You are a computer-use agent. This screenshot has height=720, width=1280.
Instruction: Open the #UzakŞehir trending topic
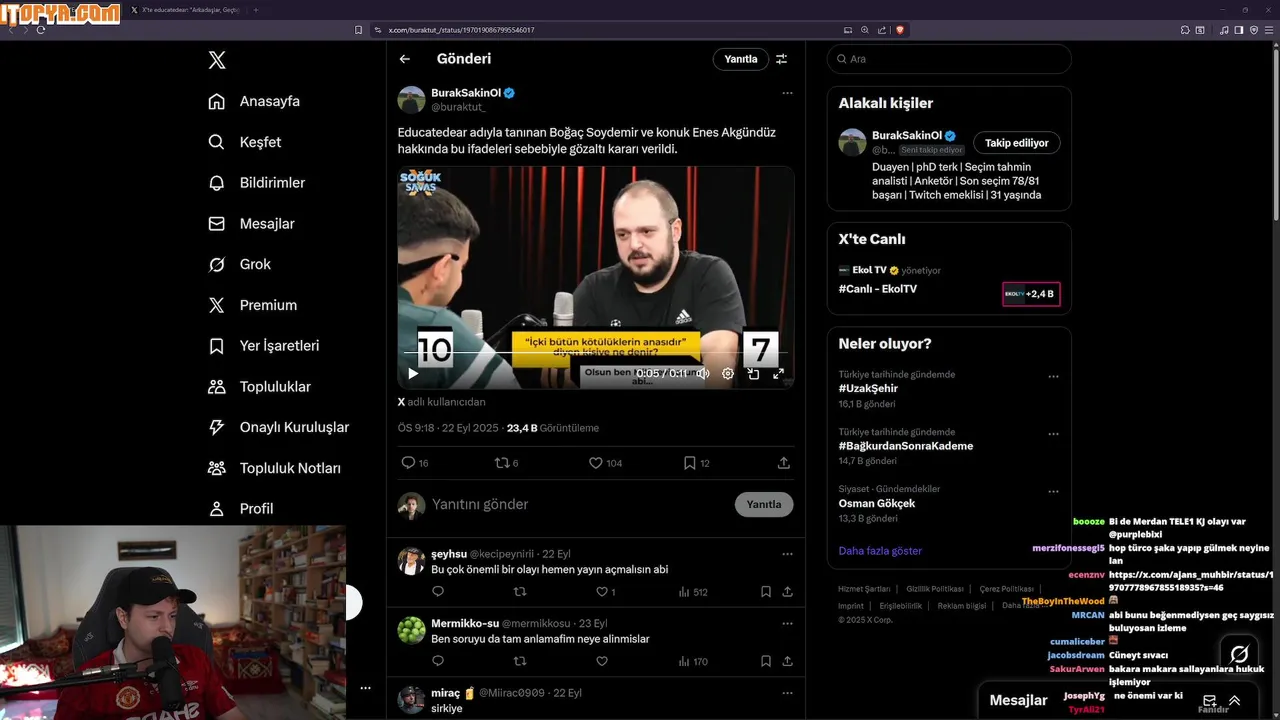pyautogui.click(x=868, y=388)
